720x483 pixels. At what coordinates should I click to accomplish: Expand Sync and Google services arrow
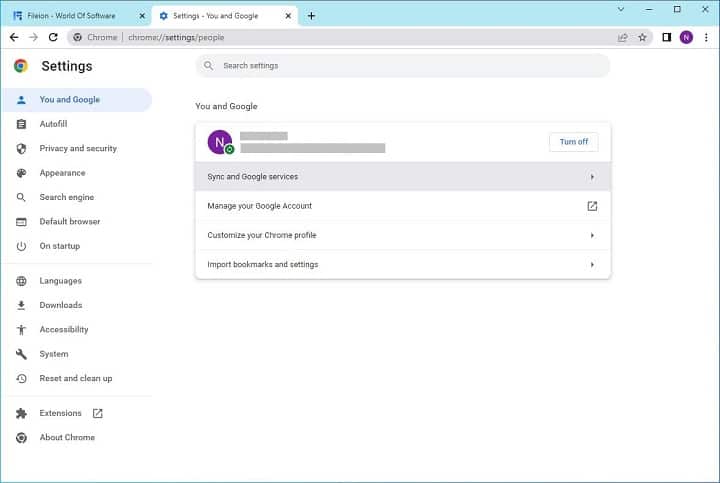point(592,177)
